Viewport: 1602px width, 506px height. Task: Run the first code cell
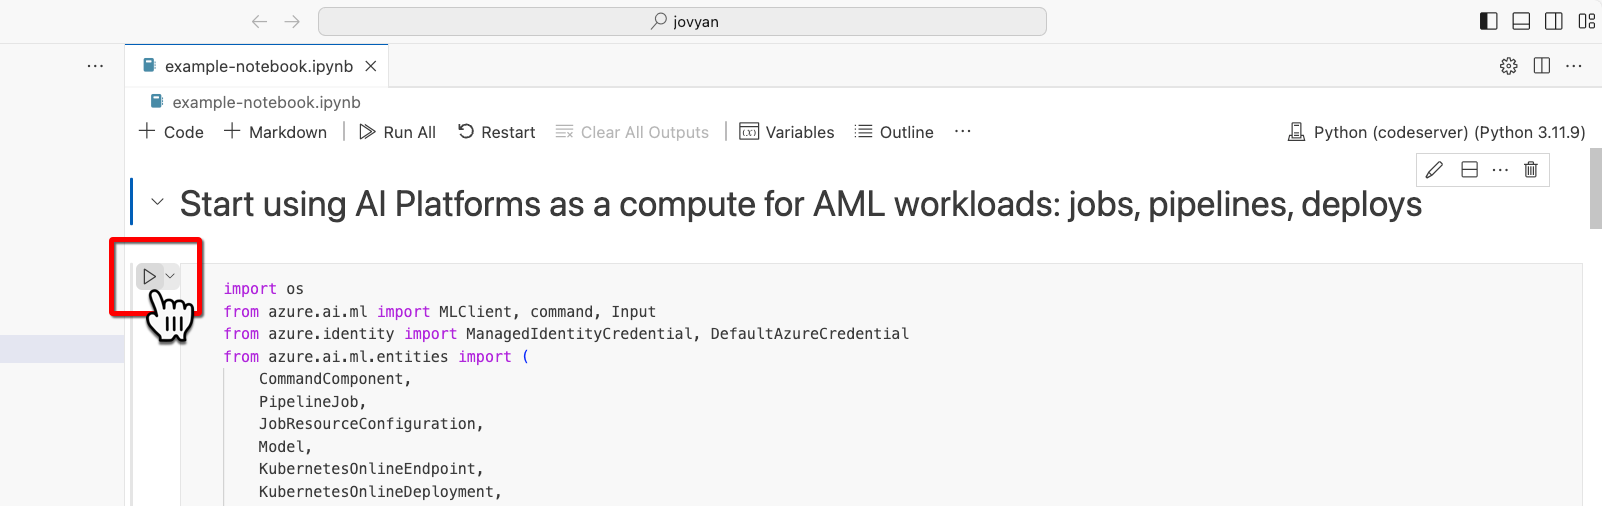point(149,276)
